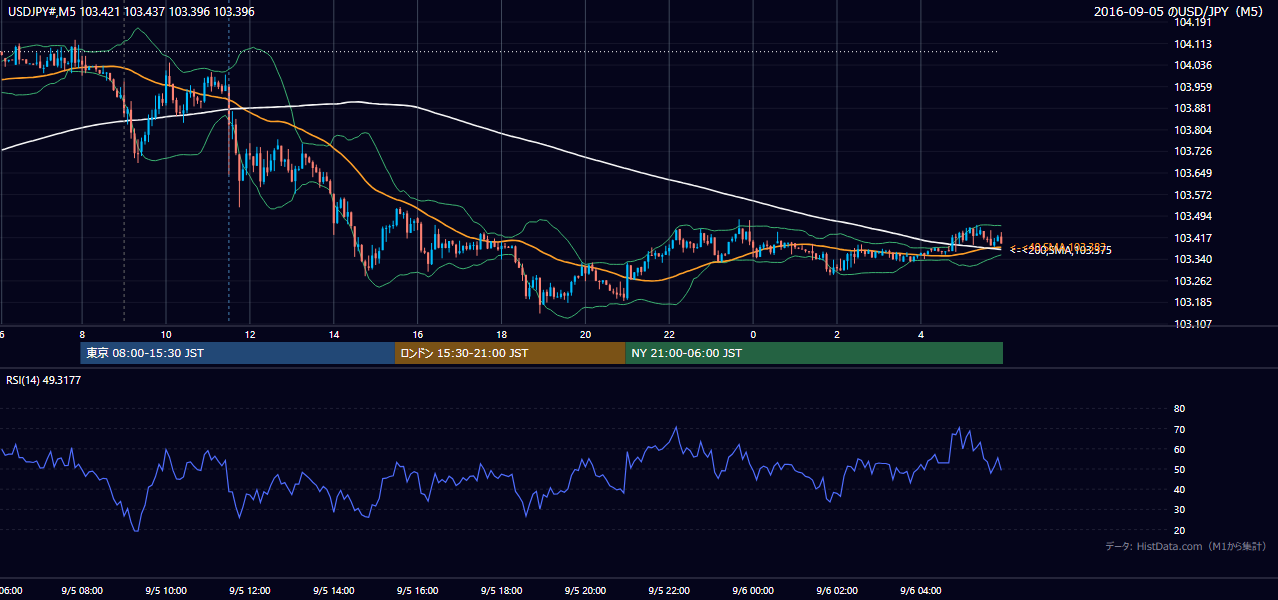Click RSI scale value 60
1278x600 pixels.
click(x=1179, y=449)
